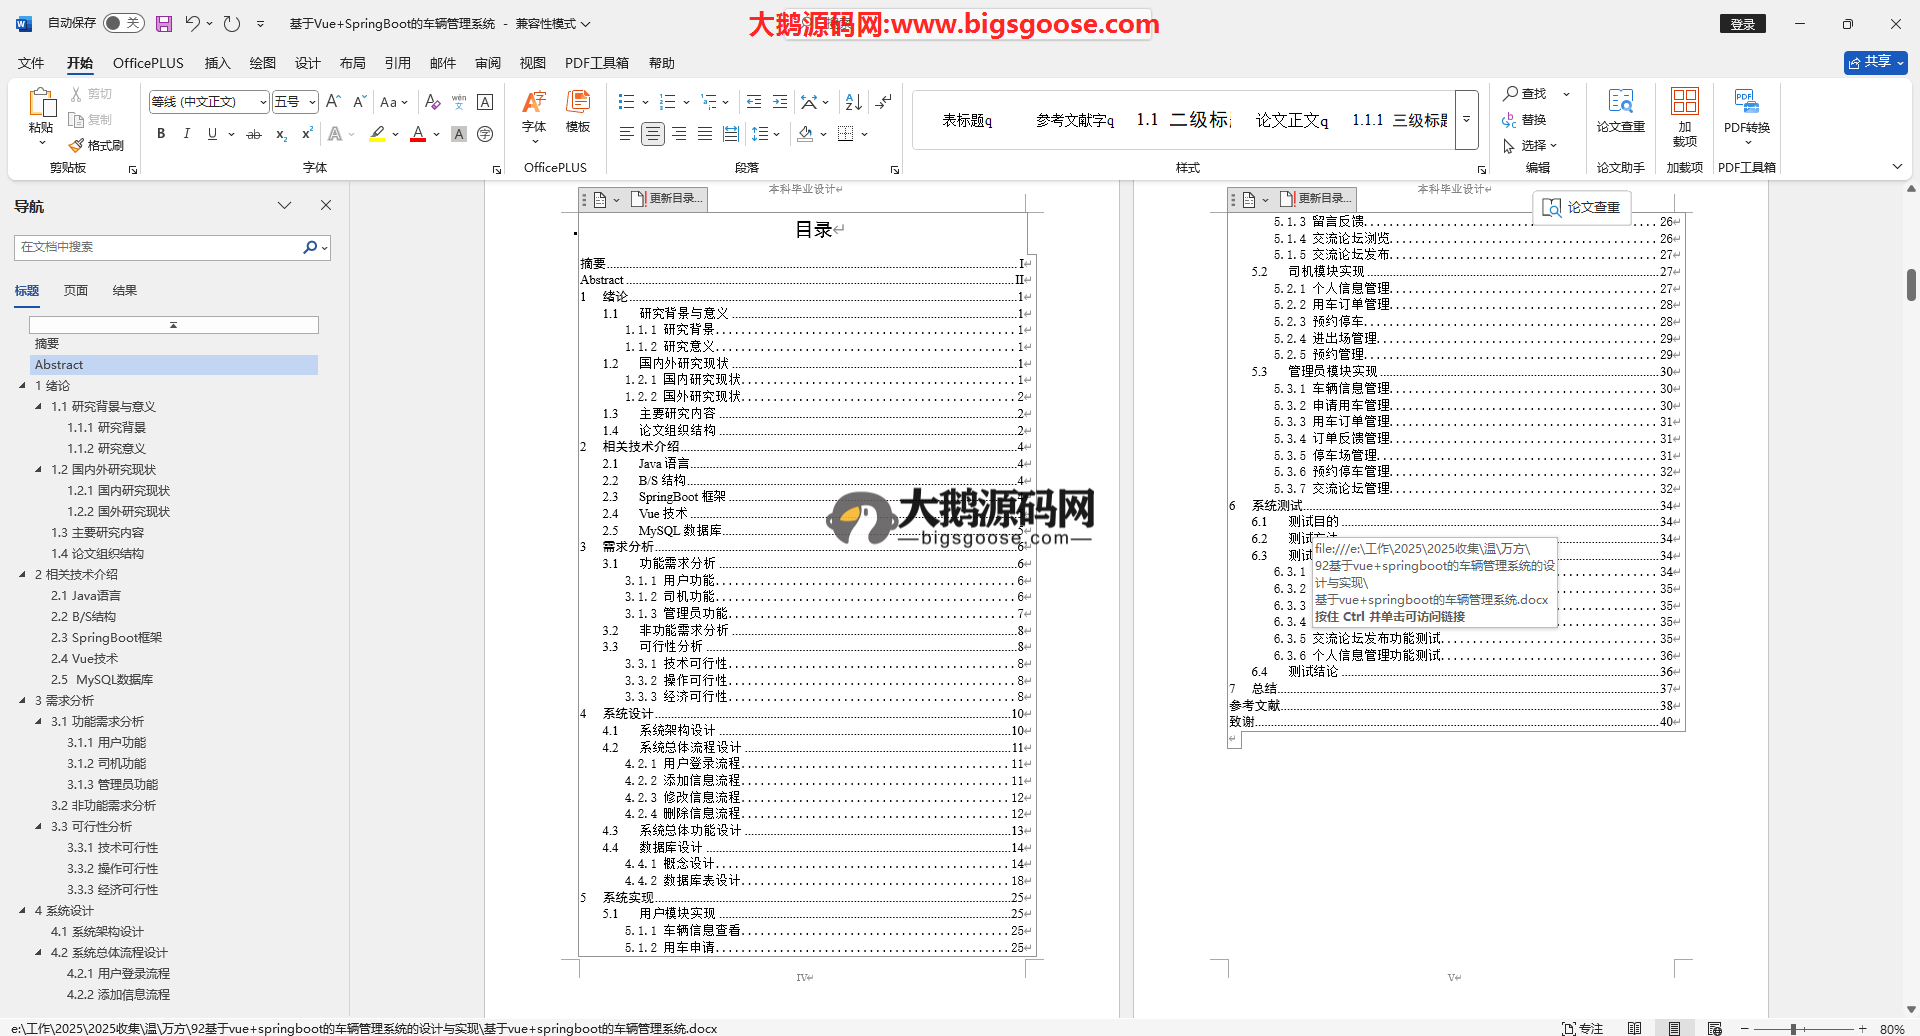Click the 更新目录 button on left page
This screenshot has height=1036, width=1920.
pos(669,199)
